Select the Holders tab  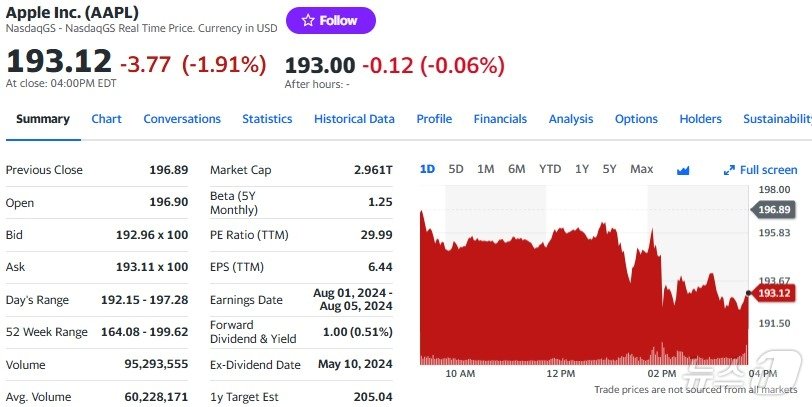700,119
